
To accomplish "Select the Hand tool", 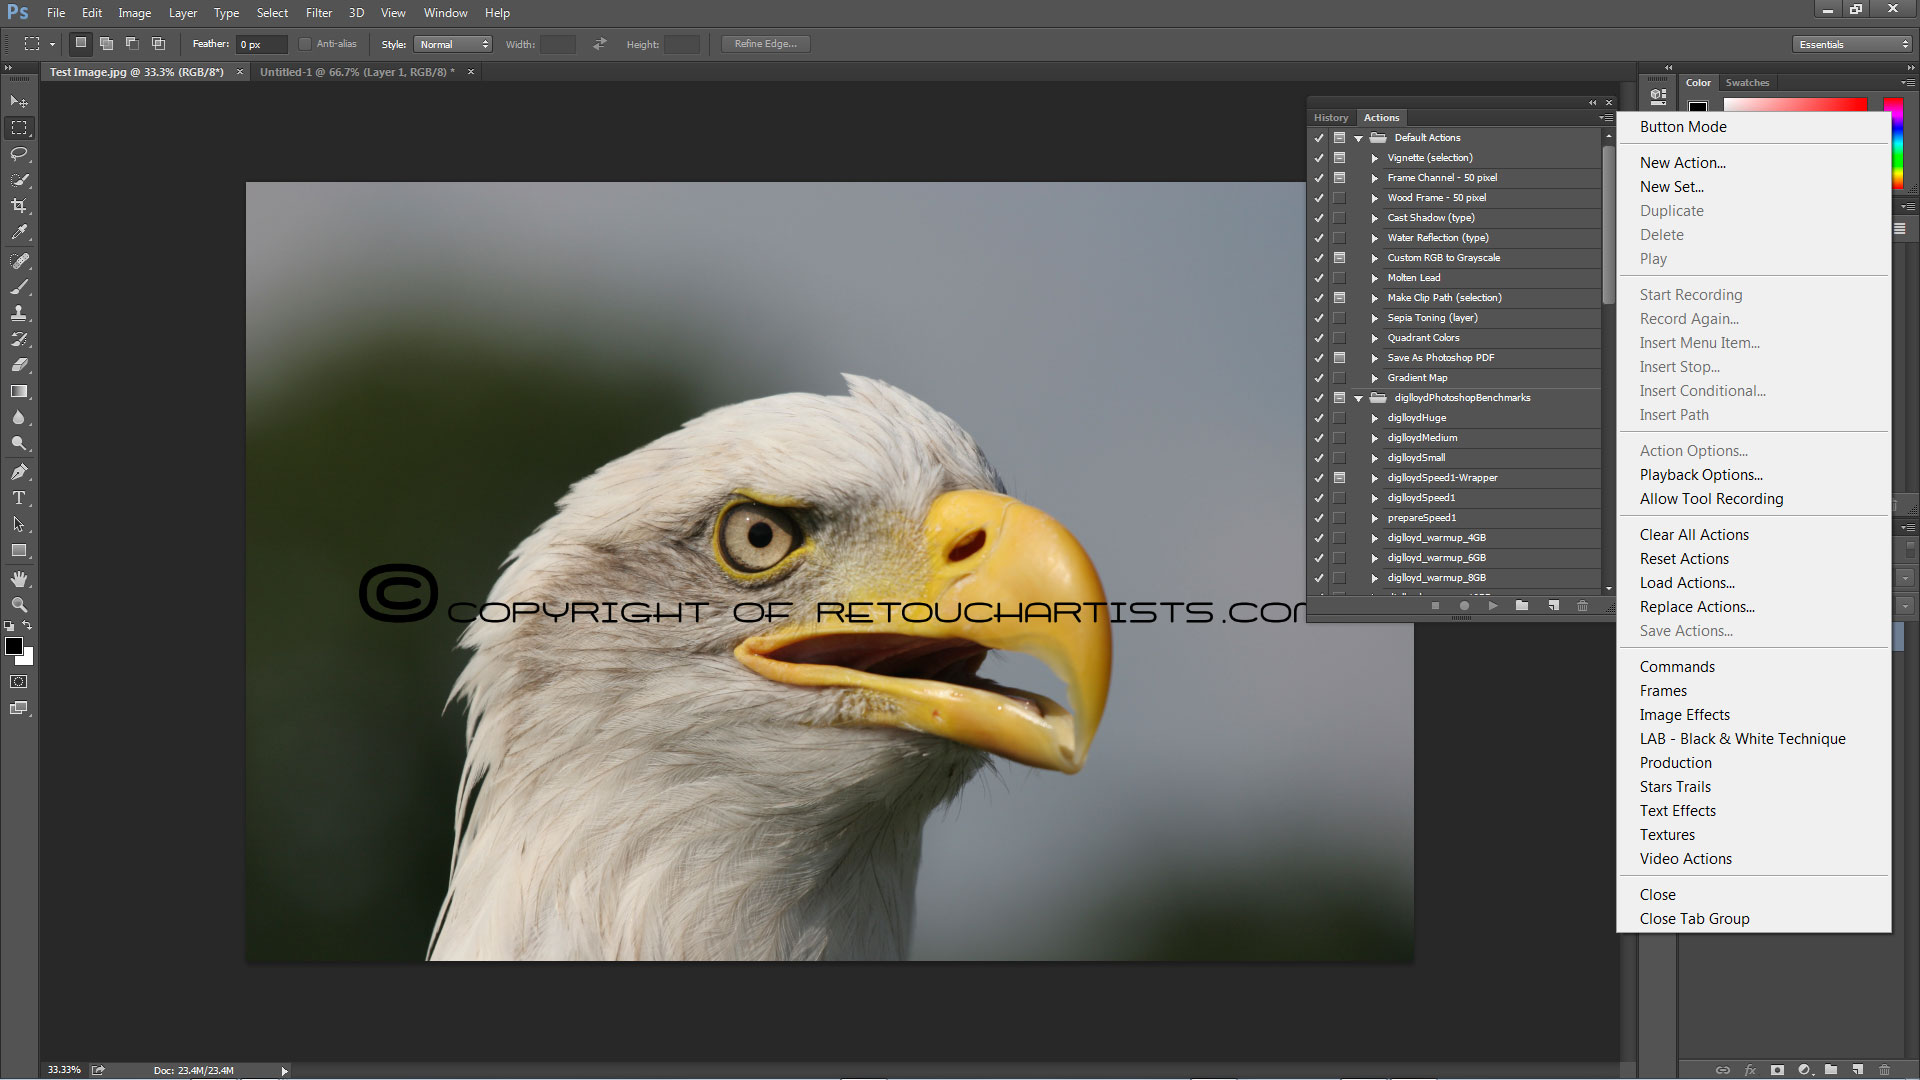I will (19, 579).
